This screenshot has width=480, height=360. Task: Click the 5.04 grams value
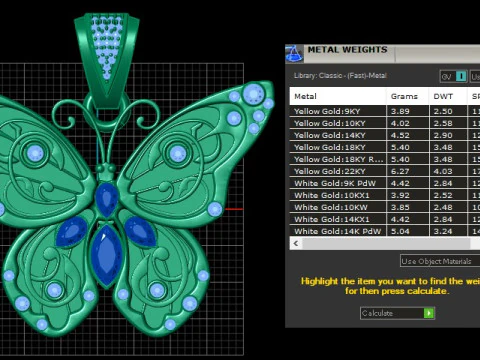click(400, 231)
